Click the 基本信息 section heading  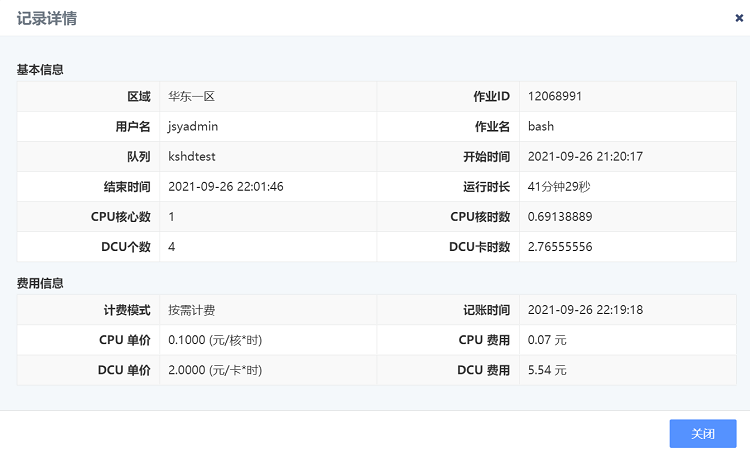[40, 70]
